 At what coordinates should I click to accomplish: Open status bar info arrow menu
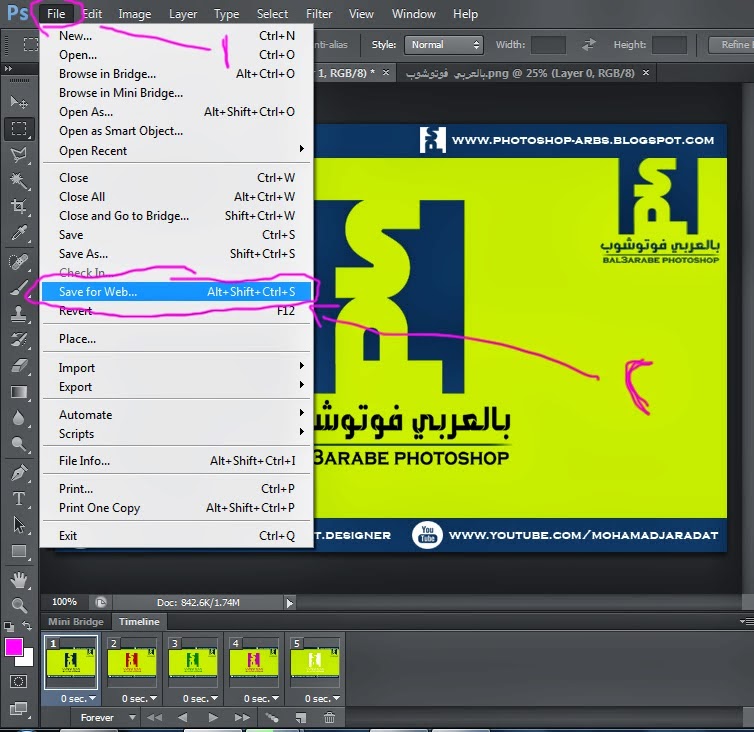coord(289,603)
